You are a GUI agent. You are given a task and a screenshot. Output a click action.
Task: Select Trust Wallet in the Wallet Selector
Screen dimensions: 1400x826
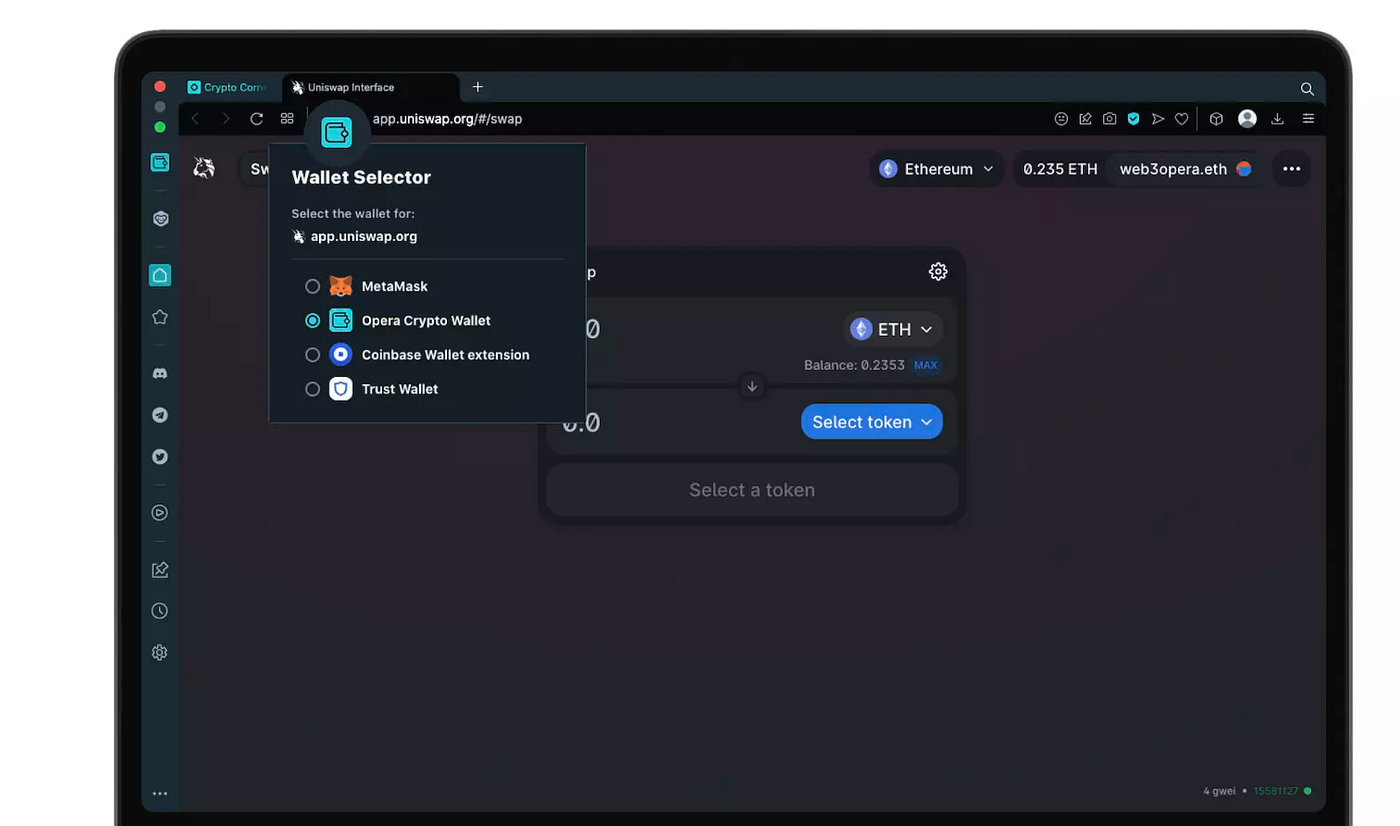[313, 389]
